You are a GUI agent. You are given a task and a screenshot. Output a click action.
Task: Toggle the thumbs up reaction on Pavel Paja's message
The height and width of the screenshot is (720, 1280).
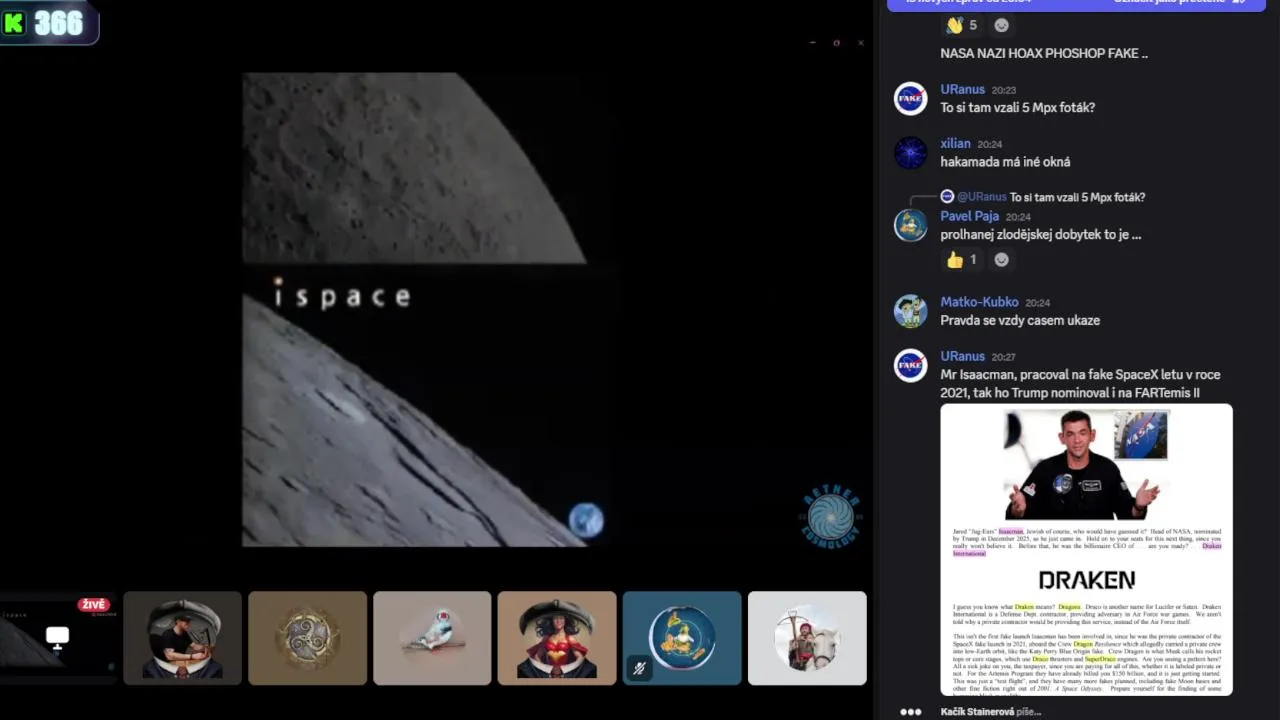(x=962, y=260)
